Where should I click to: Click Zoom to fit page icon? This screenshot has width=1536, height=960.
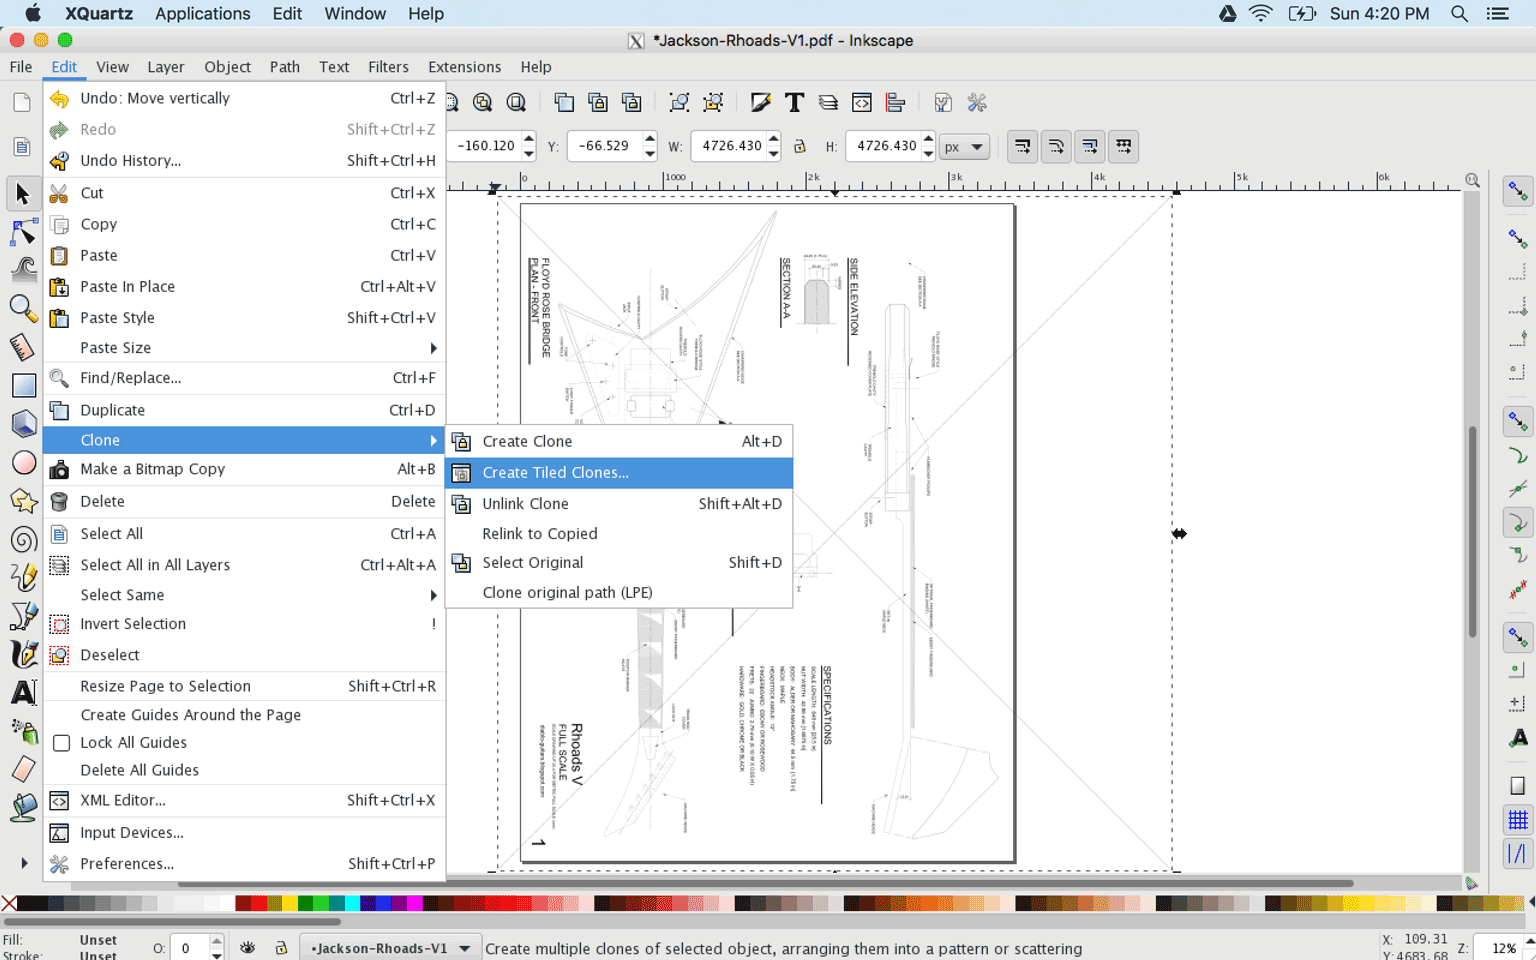[x=516, y=102]
